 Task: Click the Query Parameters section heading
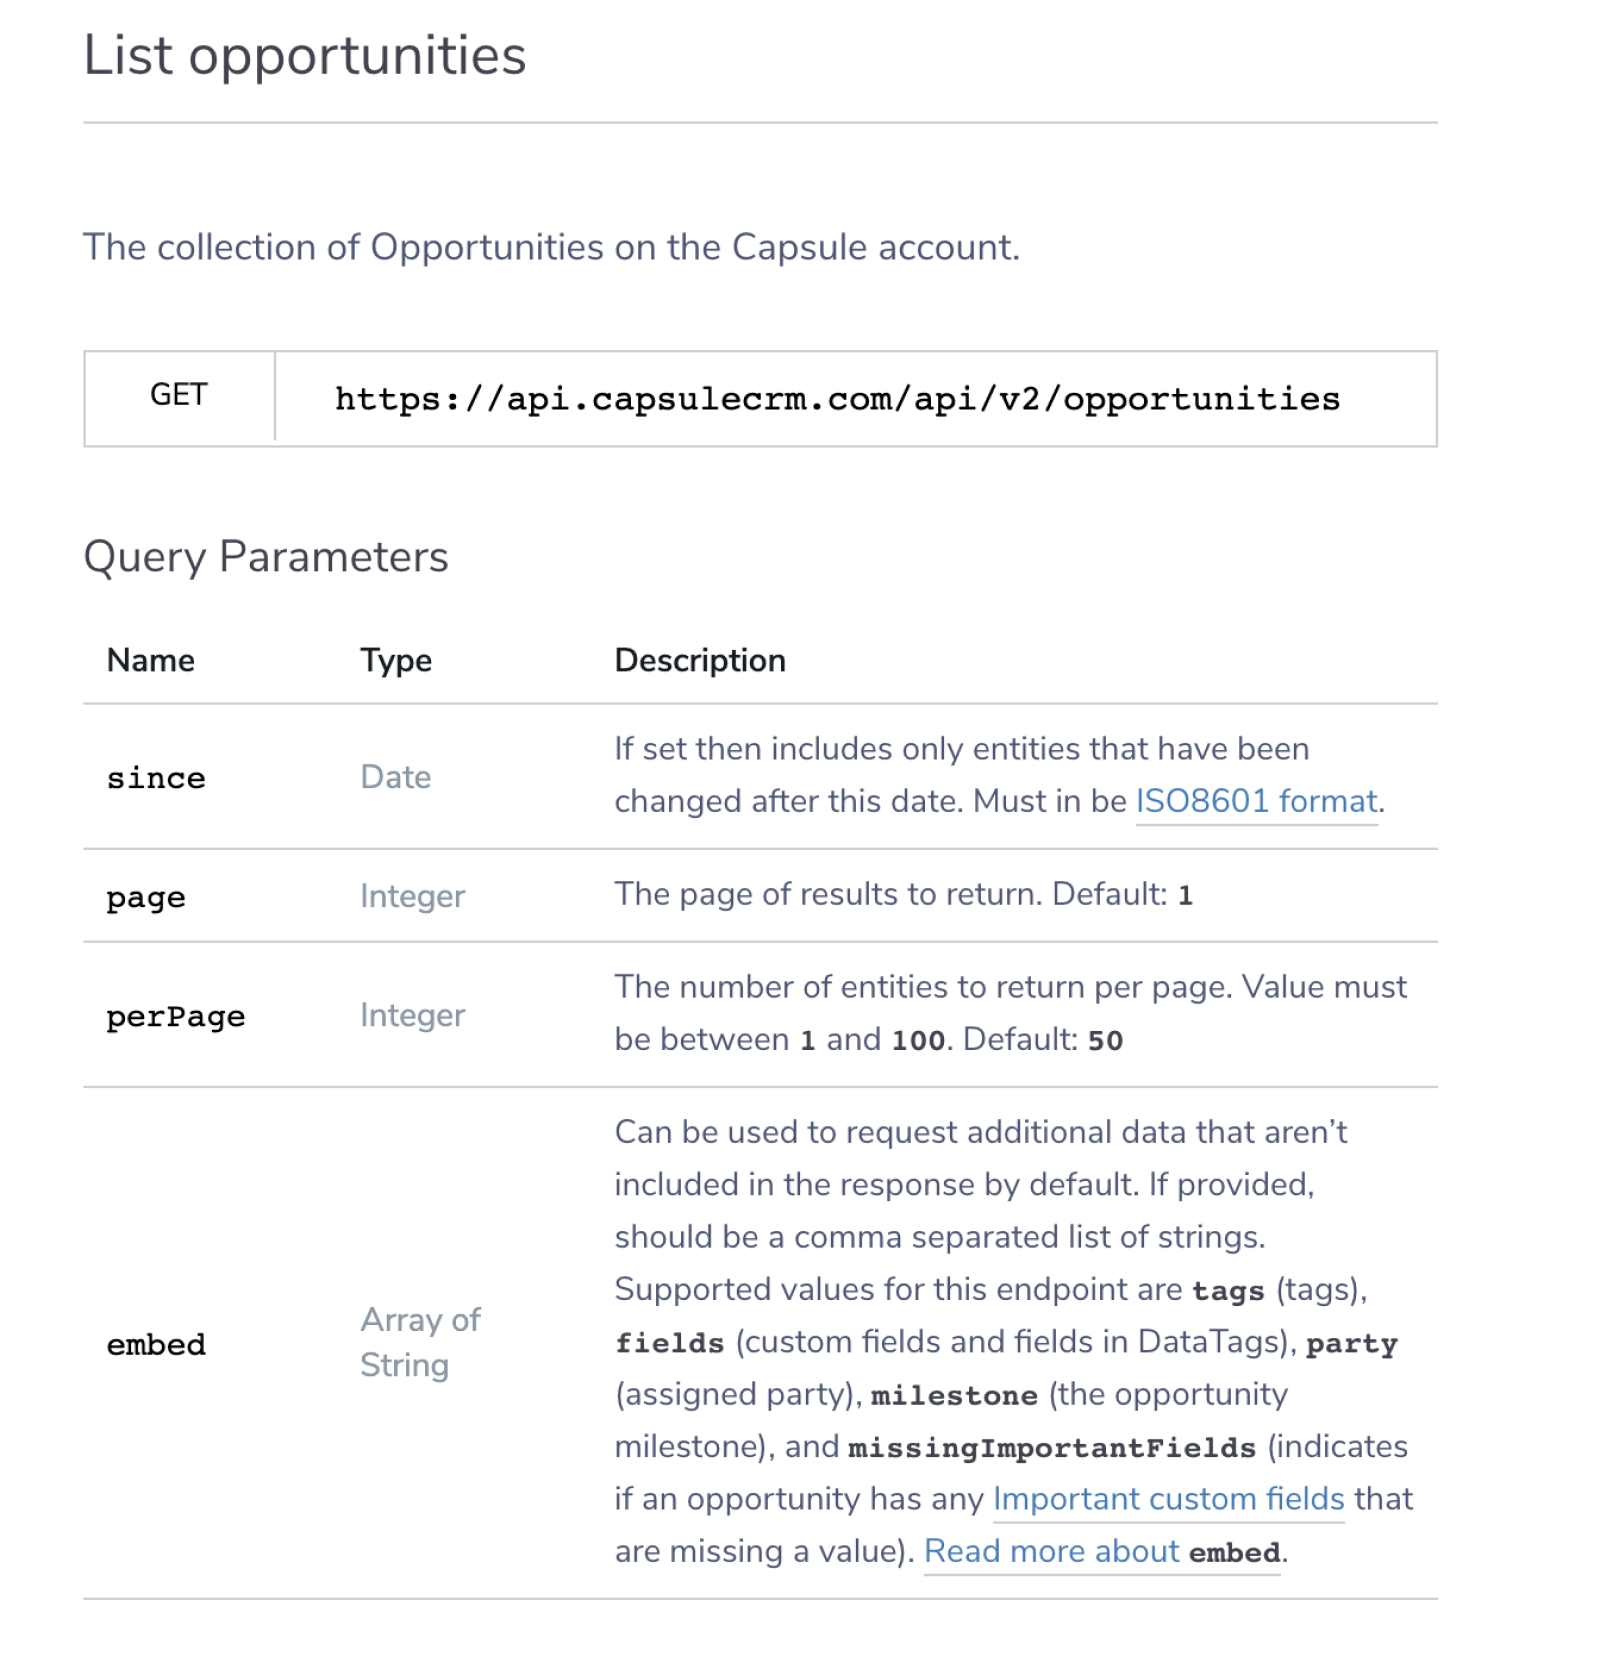266,557
